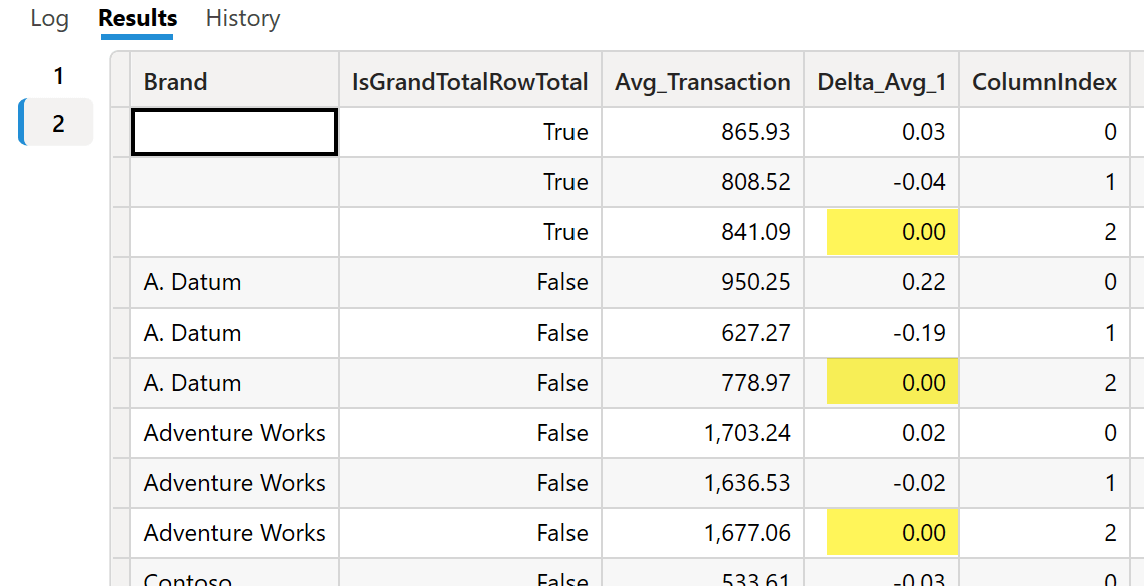
Task: Click the 627.27 average transaction cell
Action: [703, 333]
